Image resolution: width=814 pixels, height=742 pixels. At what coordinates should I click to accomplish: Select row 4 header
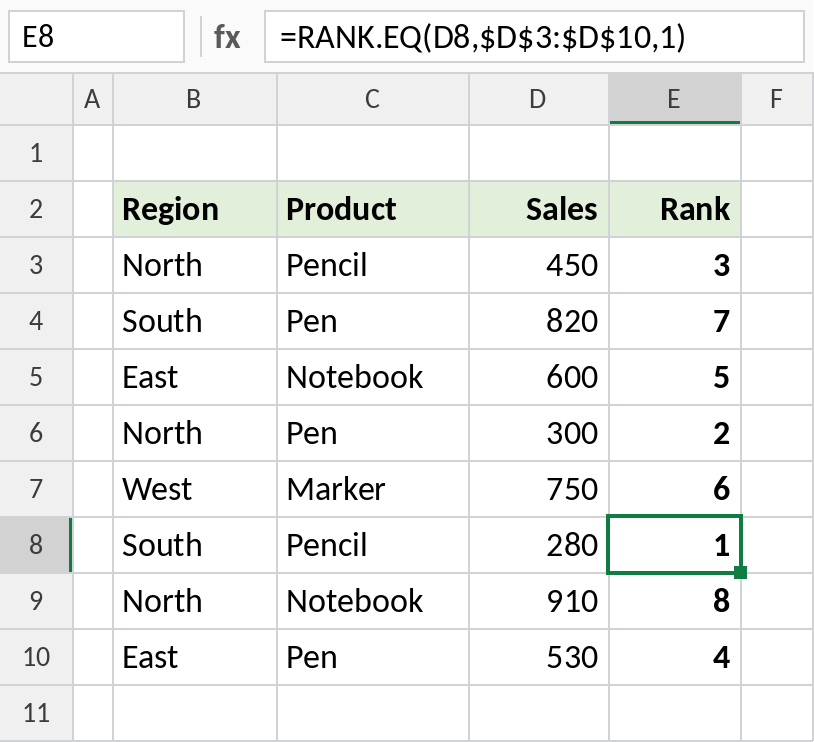tap(36, 321)
